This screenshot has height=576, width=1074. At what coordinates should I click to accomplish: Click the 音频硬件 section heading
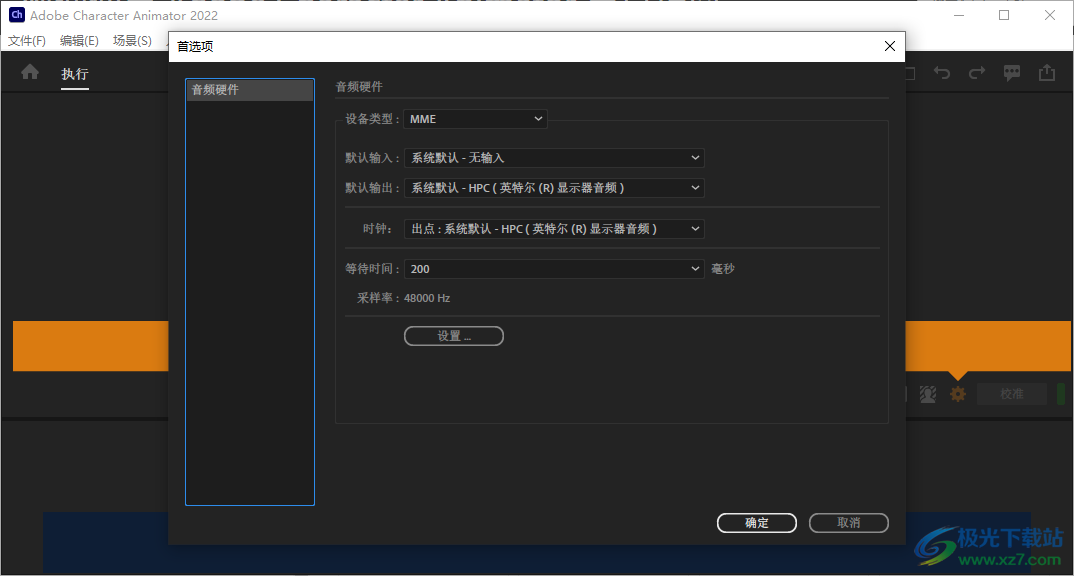[x=359, y=87]
